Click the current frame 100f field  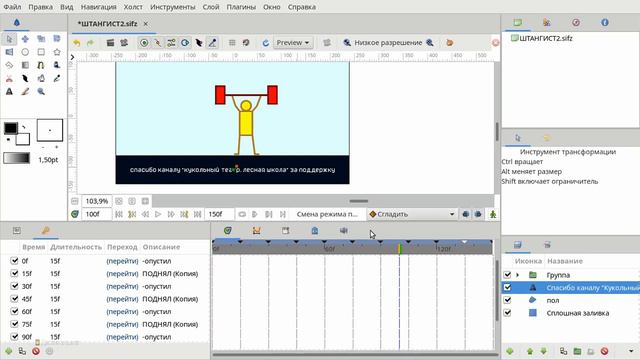pyautogui.click(x=97, y=214)
